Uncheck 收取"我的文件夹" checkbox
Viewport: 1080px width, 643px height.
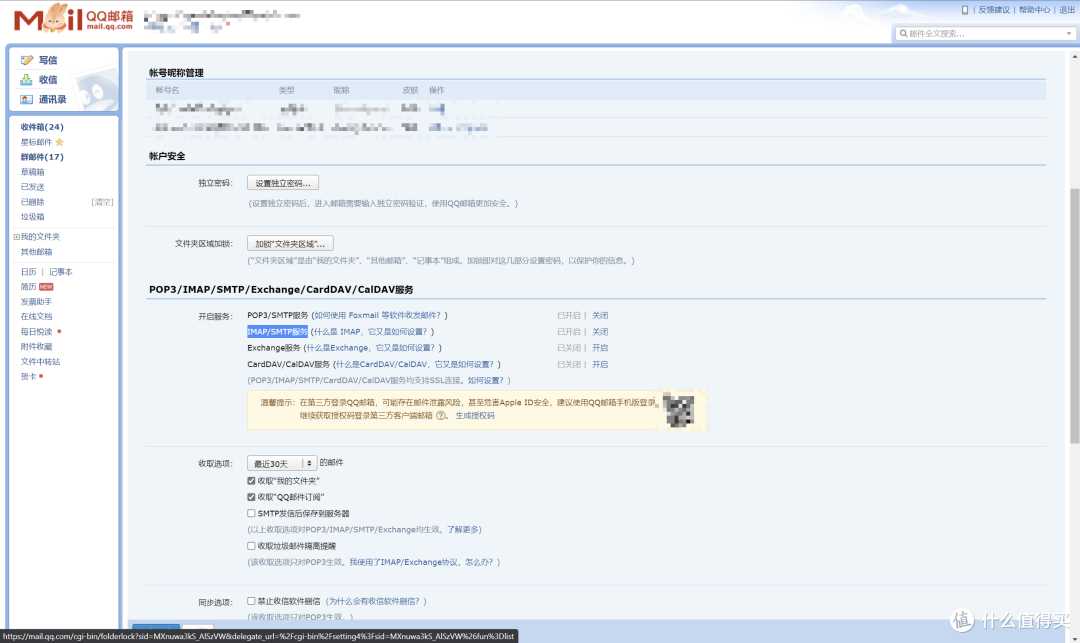pyautogui.click(x=252, y=481)
